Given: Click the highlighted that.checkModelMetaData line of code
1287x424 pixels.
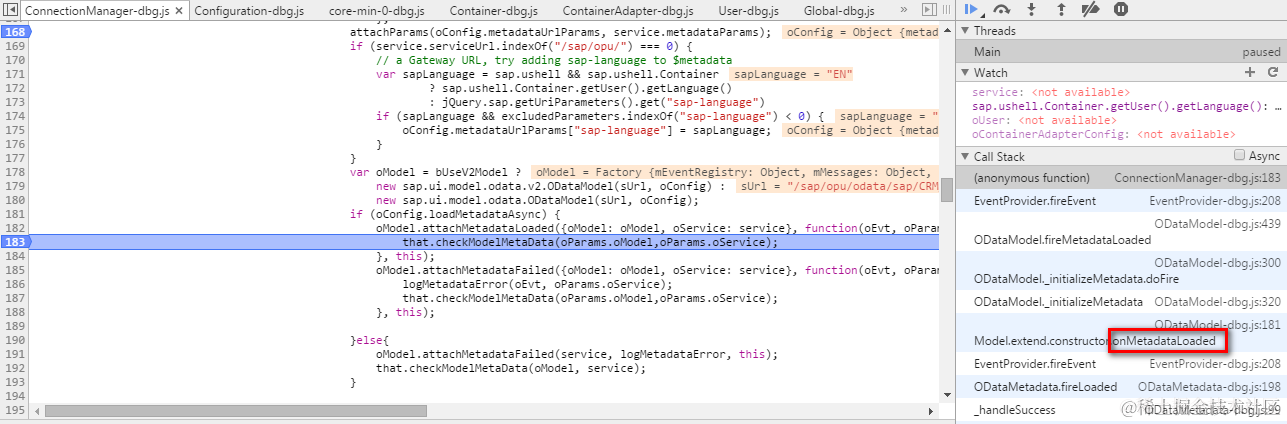Looking at the screenshot, I should coord(590,242).
